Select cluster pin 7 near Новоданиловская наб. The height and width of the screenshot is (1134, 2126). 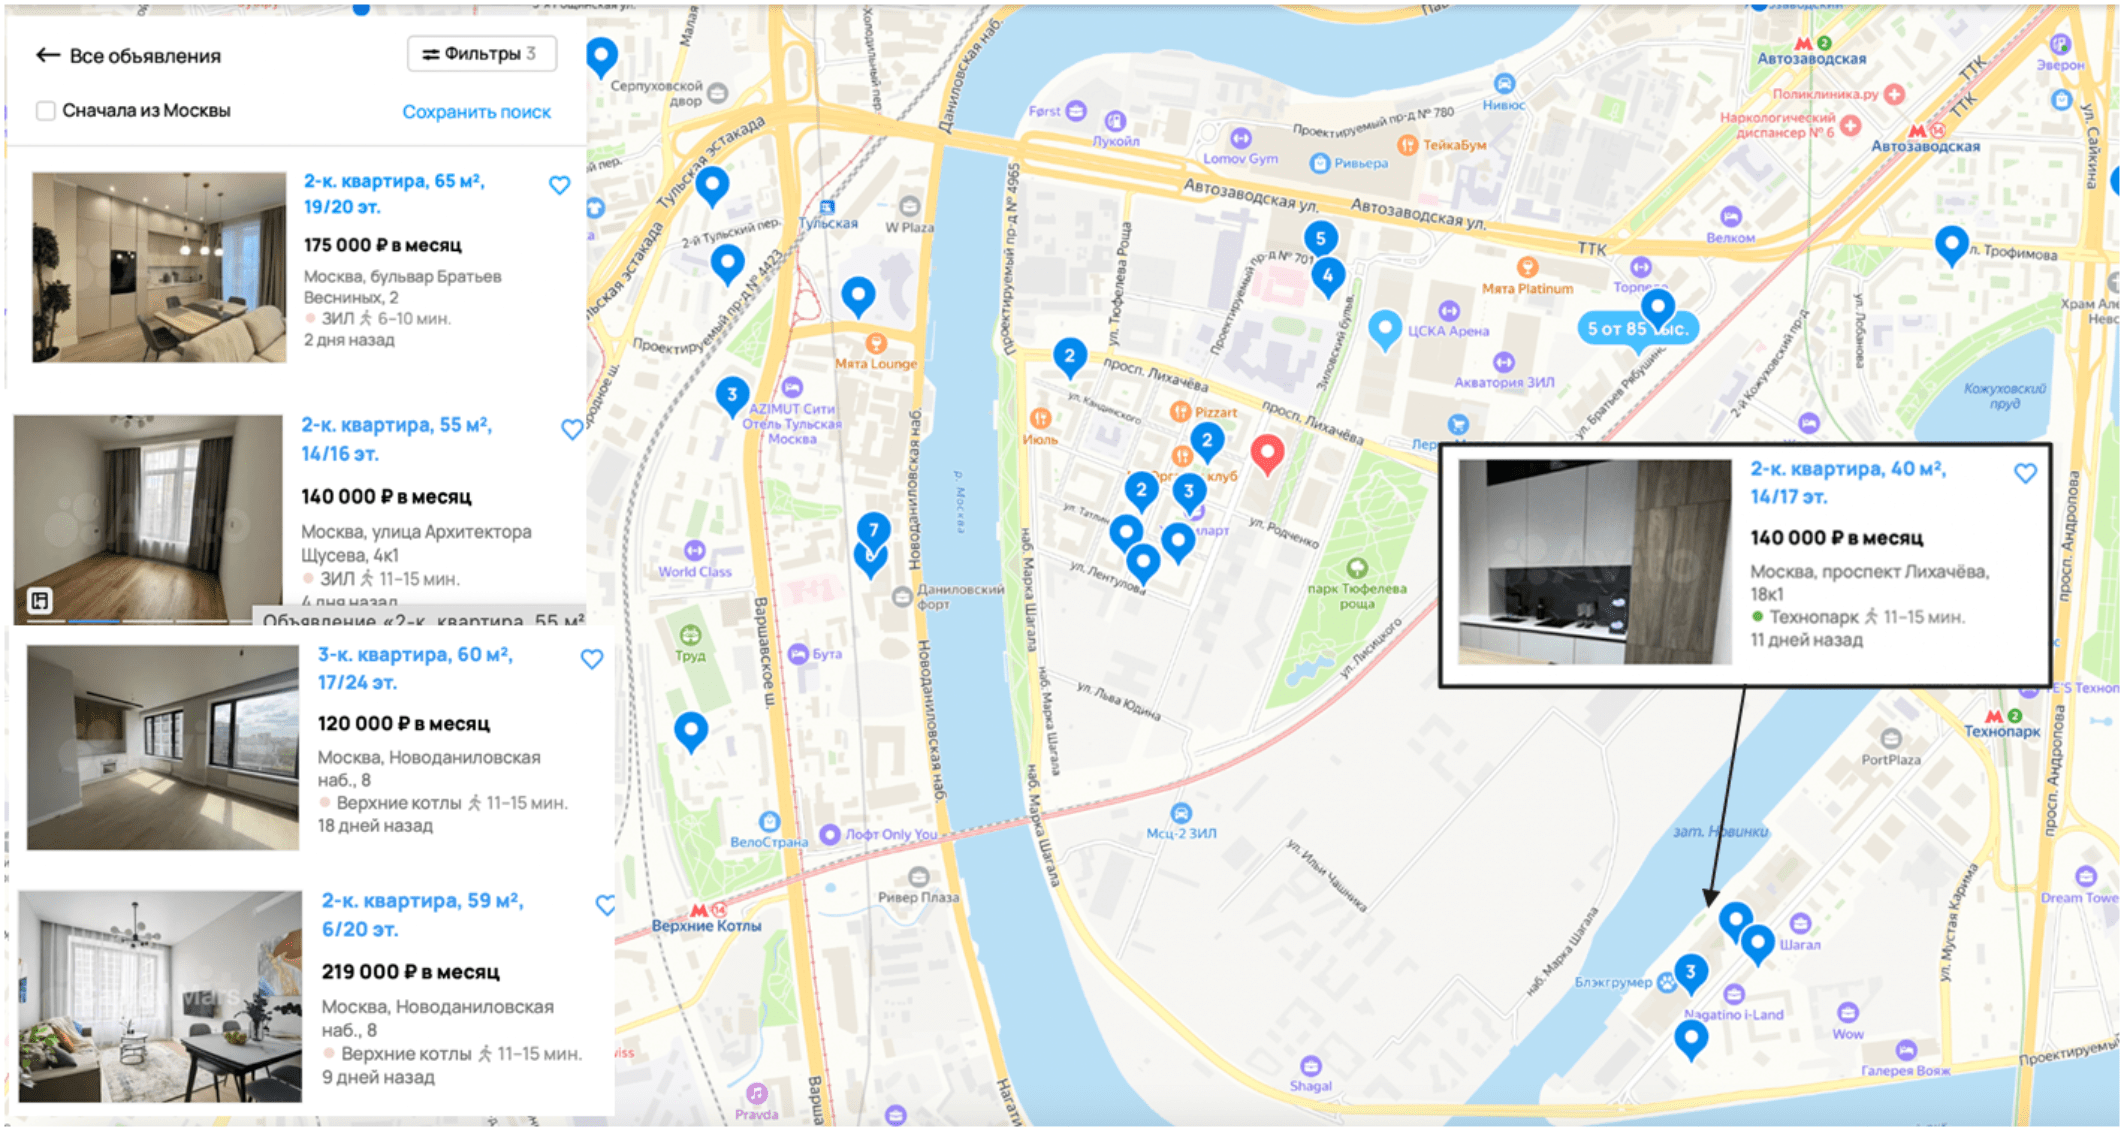tap(873, 530)
